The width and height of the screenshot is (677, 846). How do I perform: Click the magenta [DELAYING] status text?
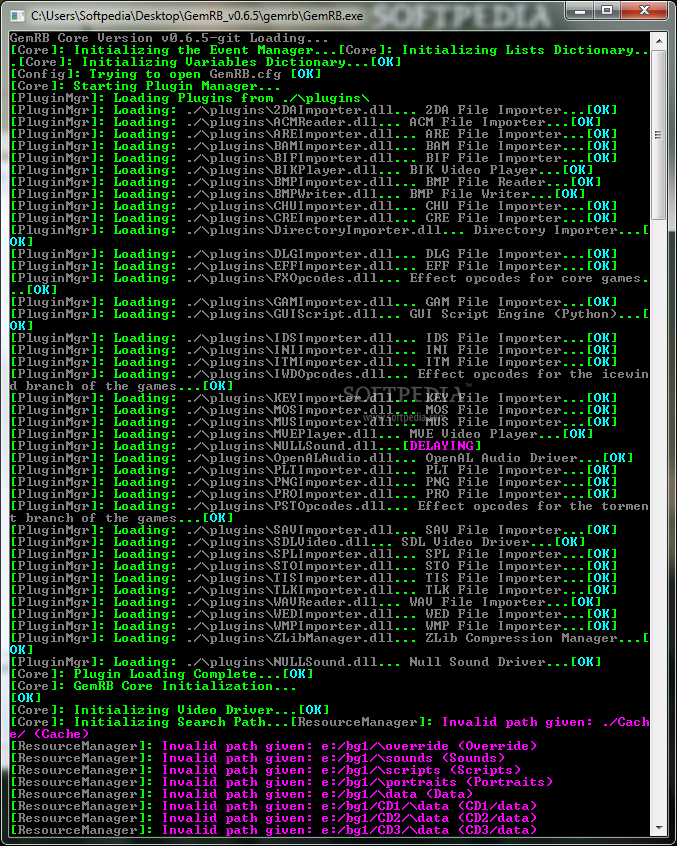pyautogui.click(x=442, y=446)
